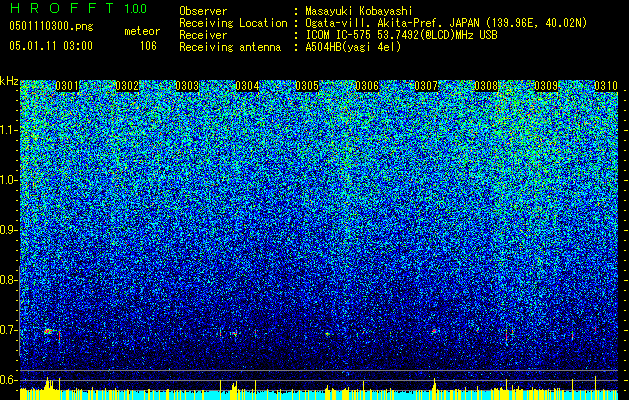Select the A504HB(yagi 4el) antenna text
Image resolution: width=629 pixels, height=400 pixels.
point(353,47)
